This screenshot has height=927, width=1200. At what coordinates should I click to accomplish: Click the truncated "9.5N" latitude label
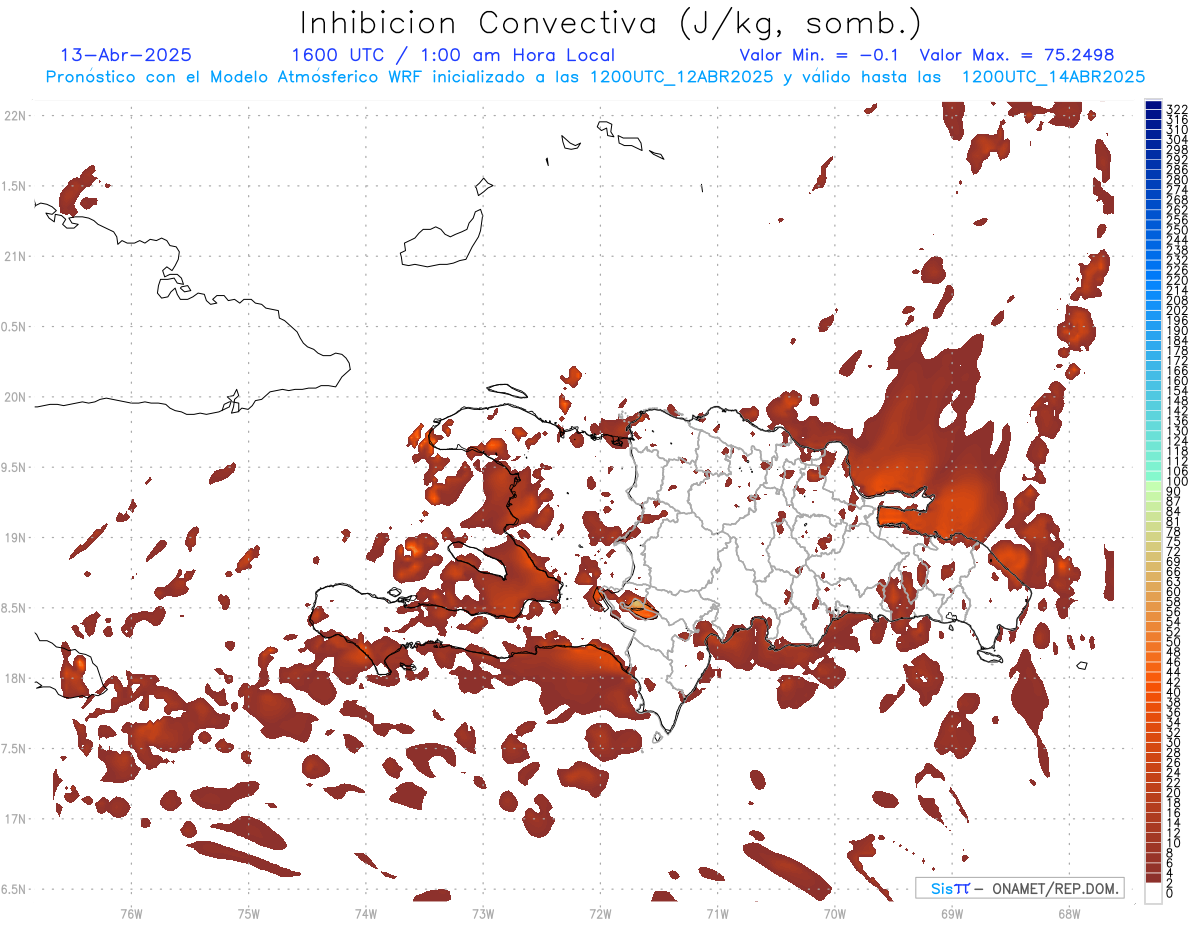click(14, 468)
